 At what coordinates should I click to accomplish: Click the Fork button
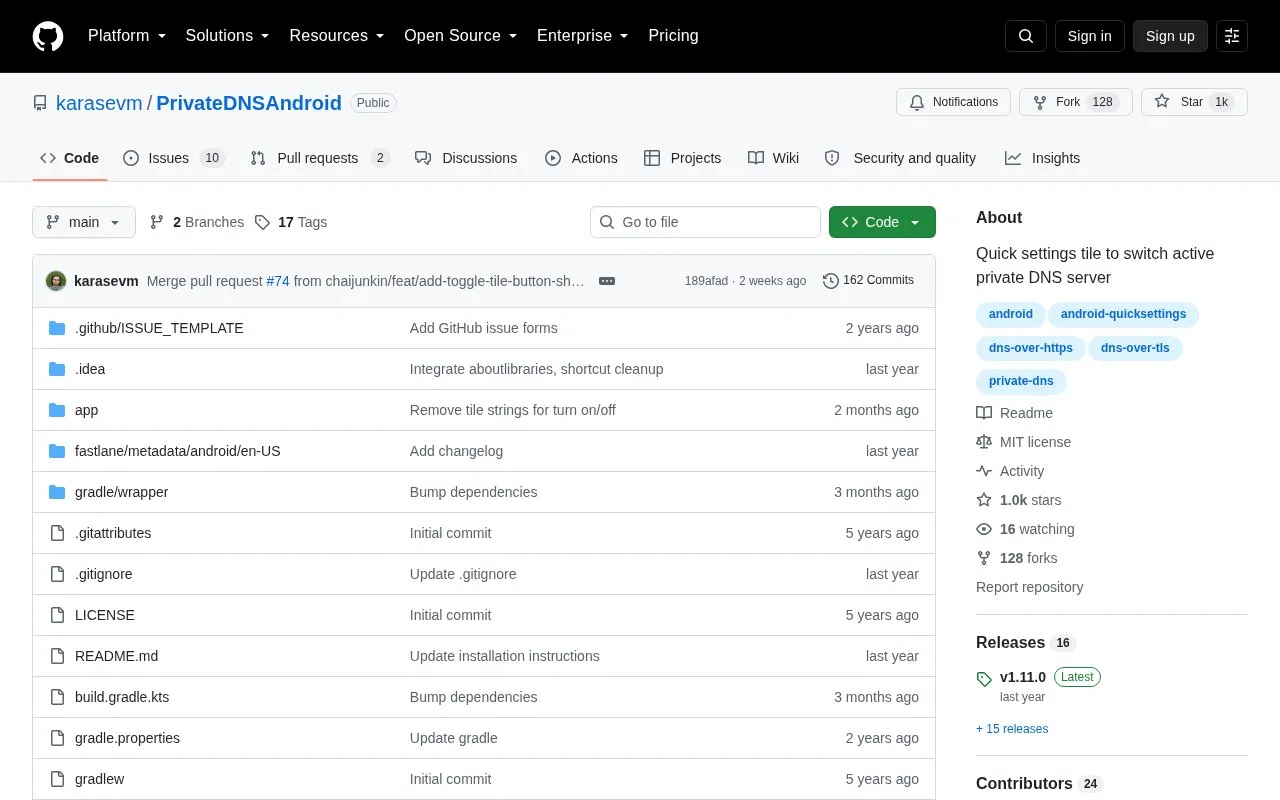point(1075,102)
